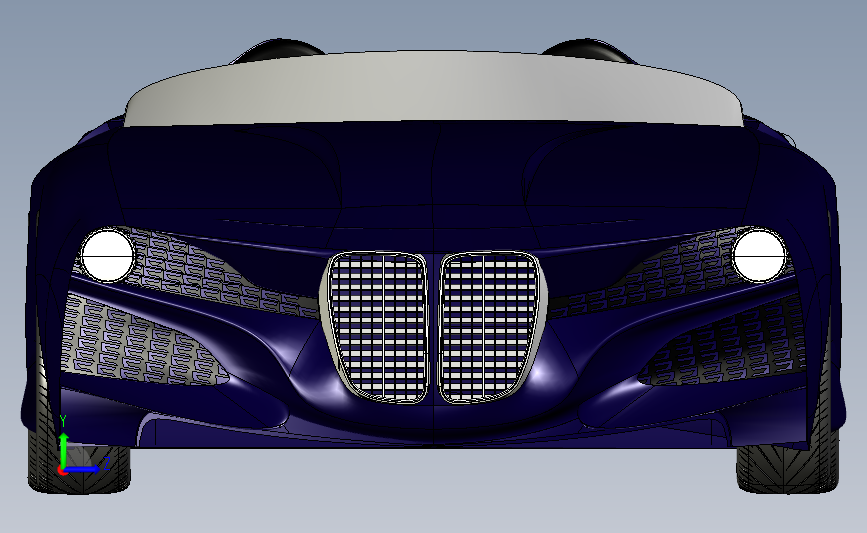This screenshot has height=533, width=867.
Task: Select the red origin point of the triad
Action: pos(62,471)
